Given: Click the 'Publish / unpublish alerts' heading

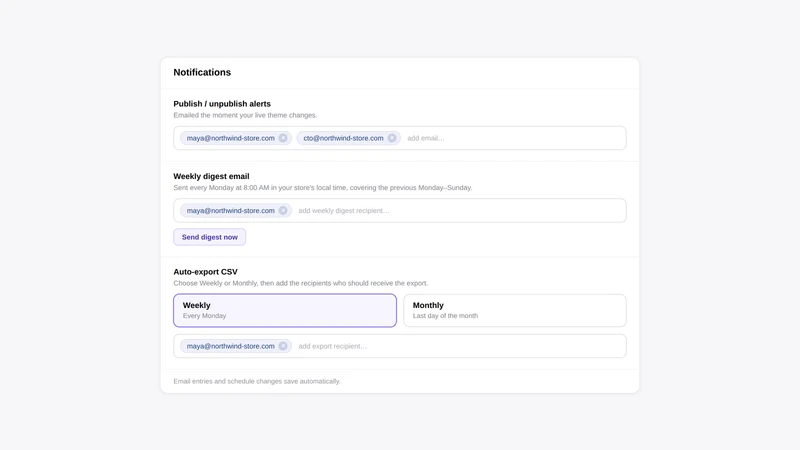Looking at the screenshot, I should 222,104.
